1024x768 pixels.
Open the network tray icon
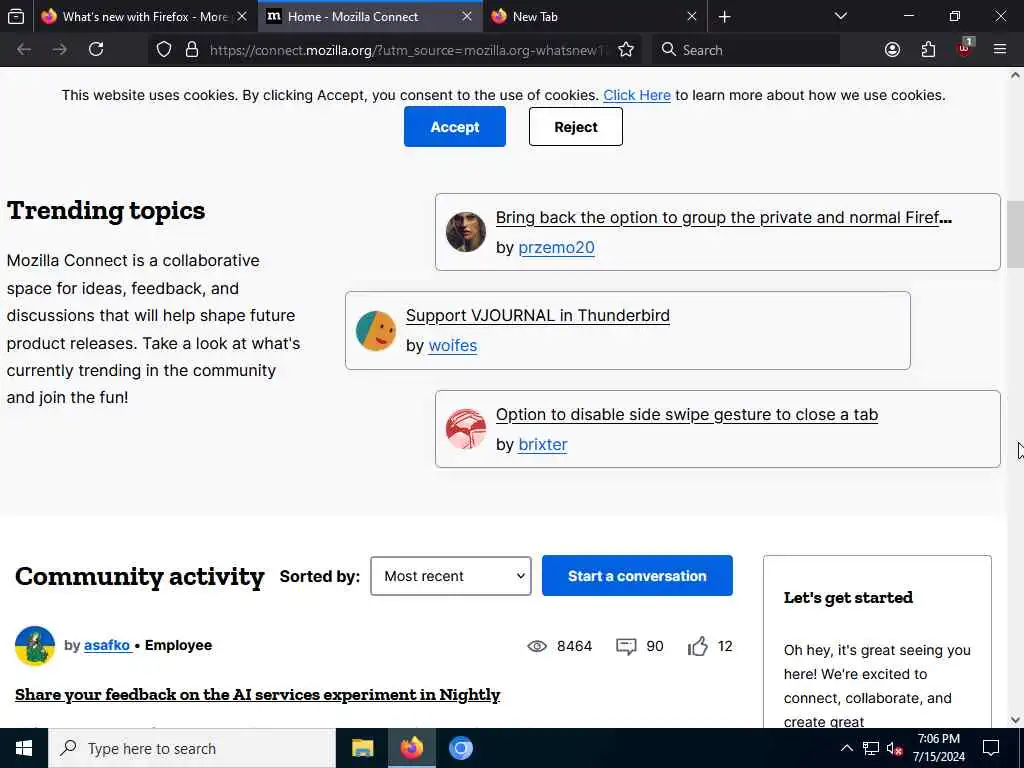(x=871, y=748)
